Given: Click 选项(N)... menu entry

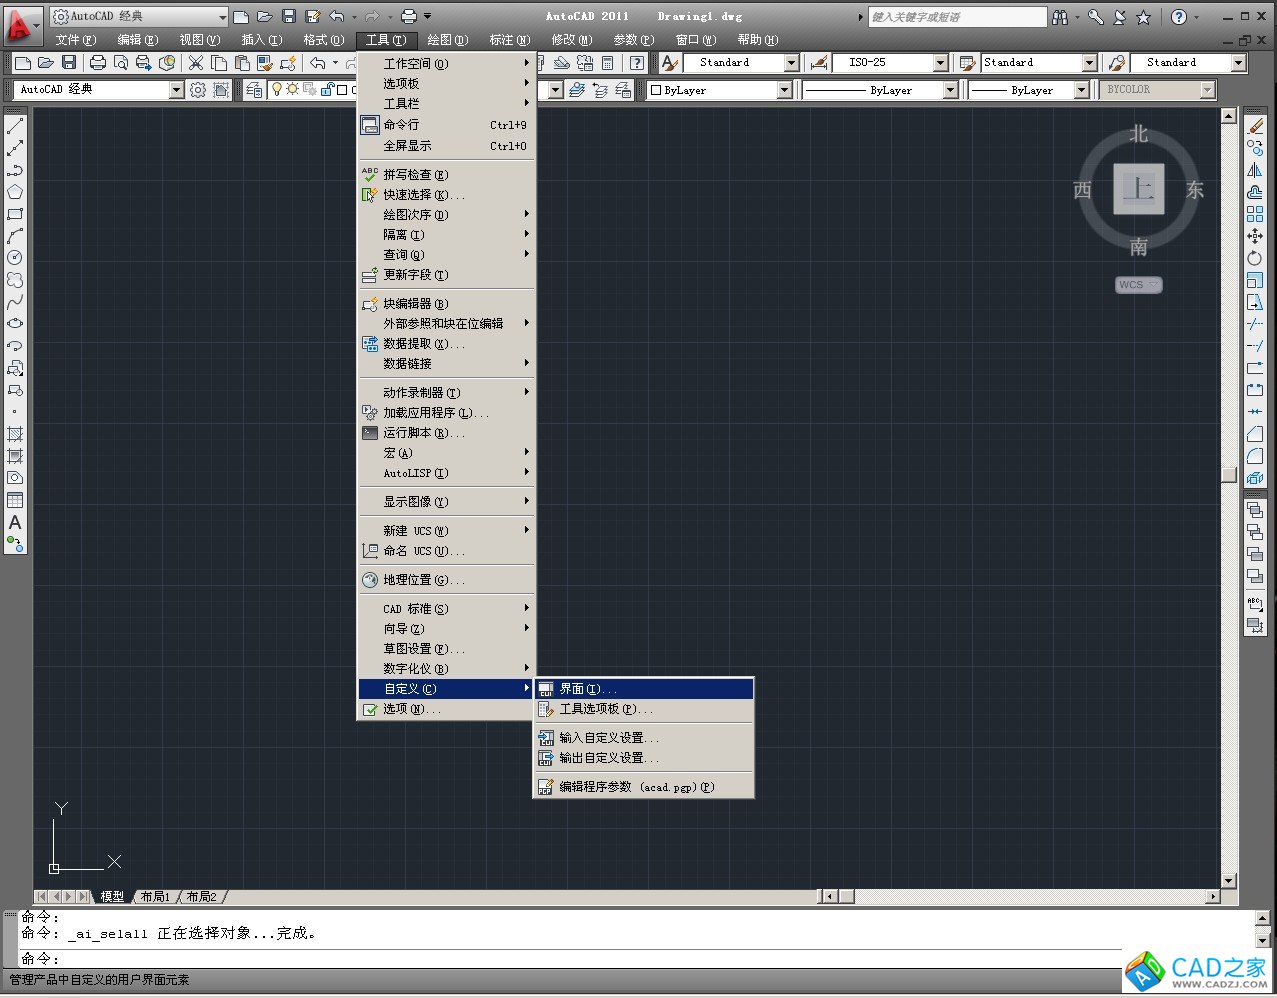Looking at the screenshot, I should (x=447, y=709).
